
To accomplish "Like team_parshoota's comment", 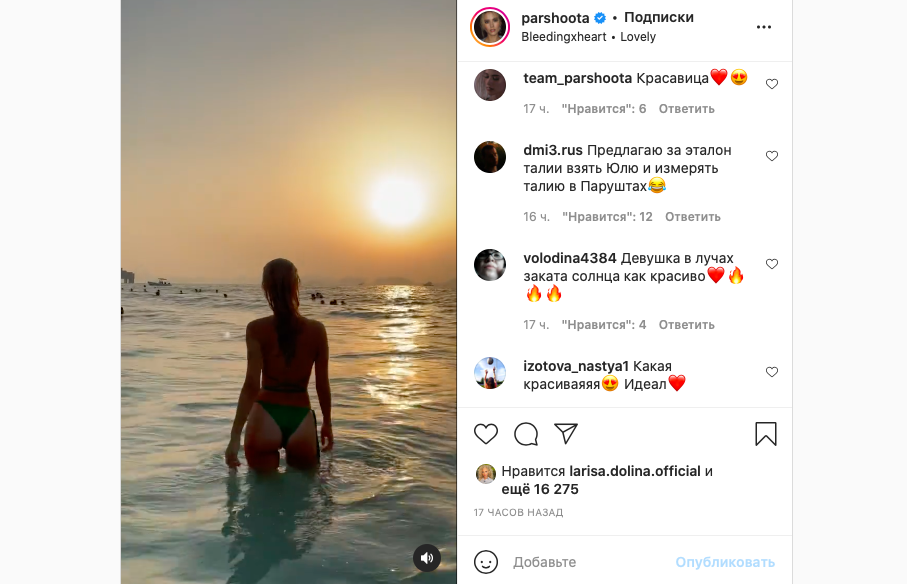I will pos(772,84).
